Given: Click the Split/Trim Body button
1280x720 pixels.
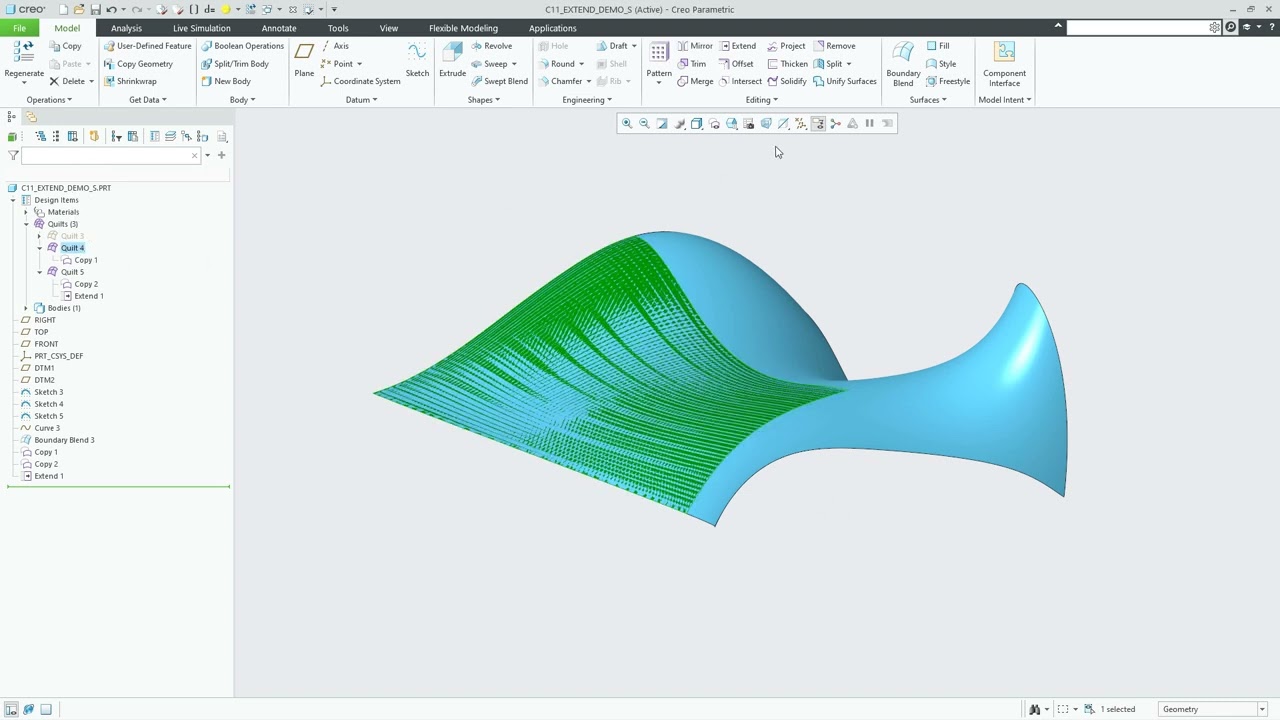Looking at the screenshot, I should click(x=235, y=64).
